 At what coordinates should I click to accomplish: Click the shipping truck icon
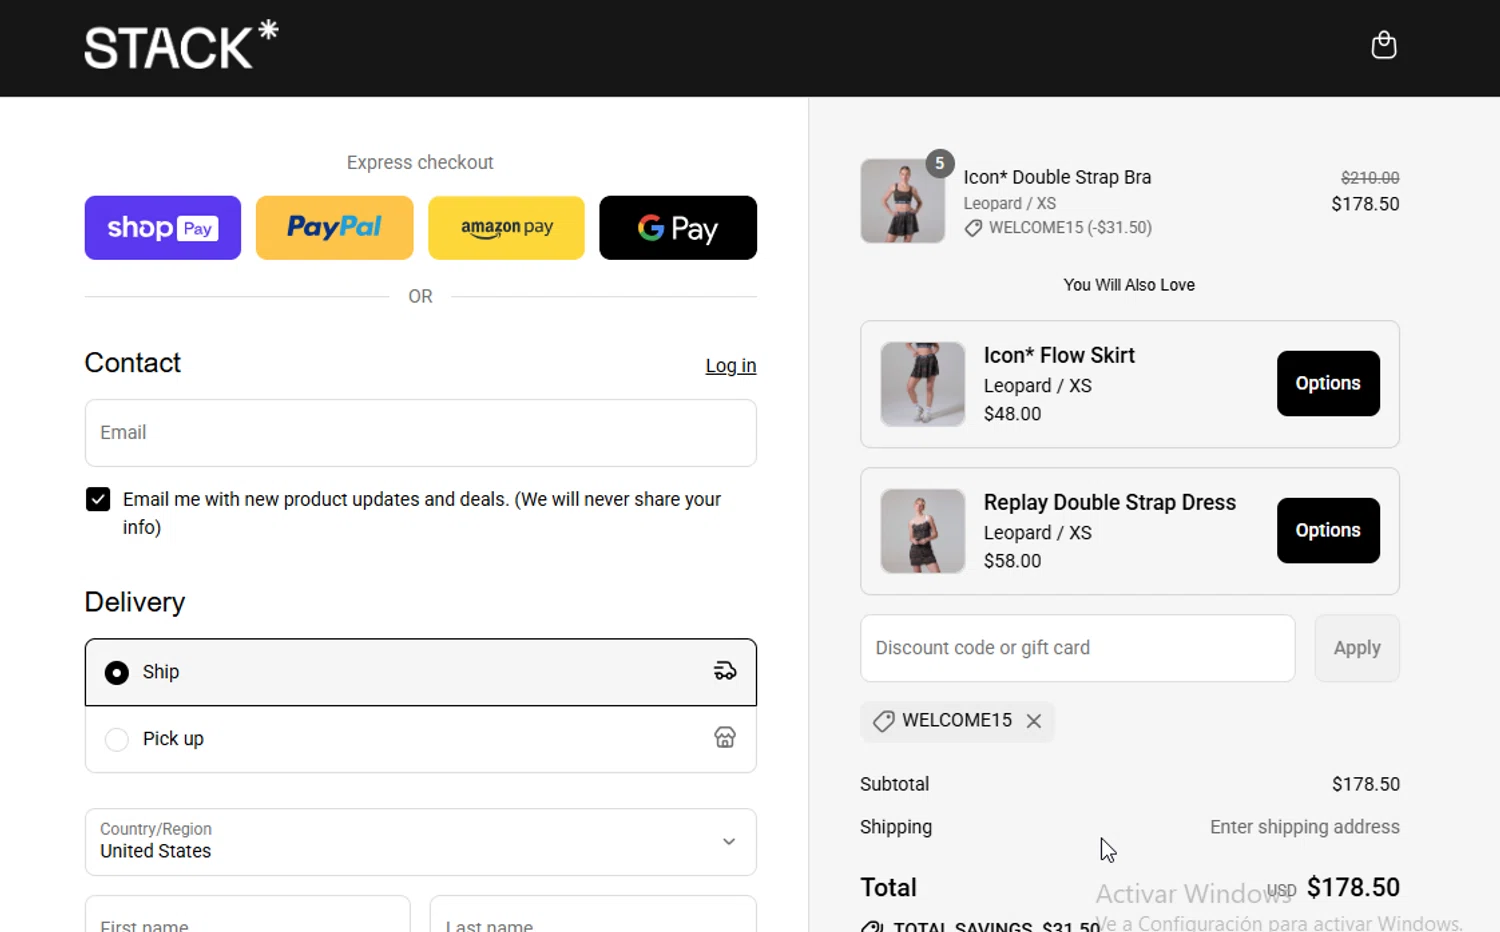[x=725, y=671]
